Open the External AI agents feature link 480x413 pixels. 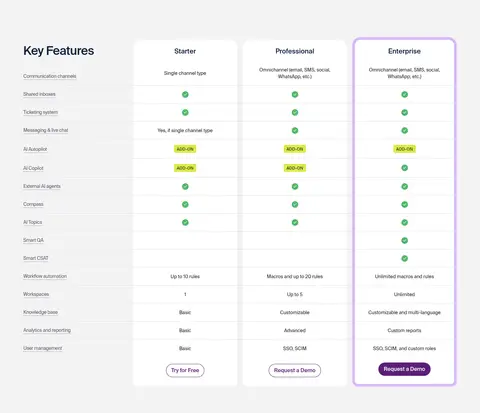pyautogui.click(x=42, y=186)
